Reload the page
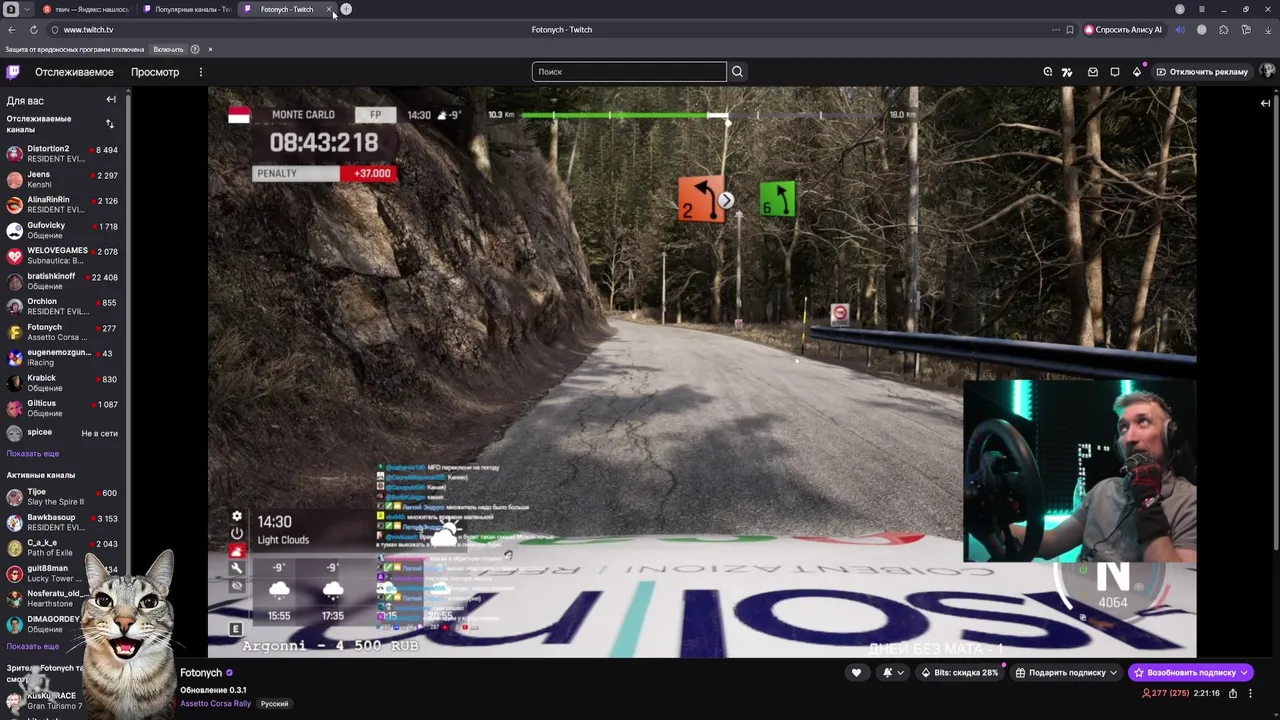This screenshot has height=720, width=1280. (33, 30)
